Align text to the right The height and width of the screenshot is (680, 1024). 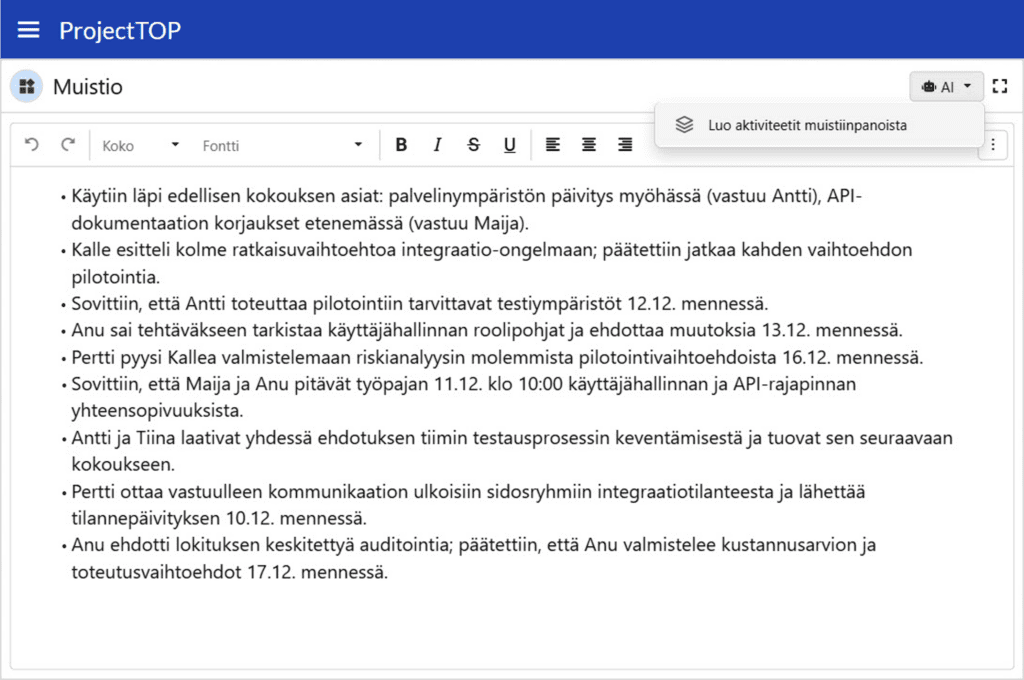click(625, 145)
